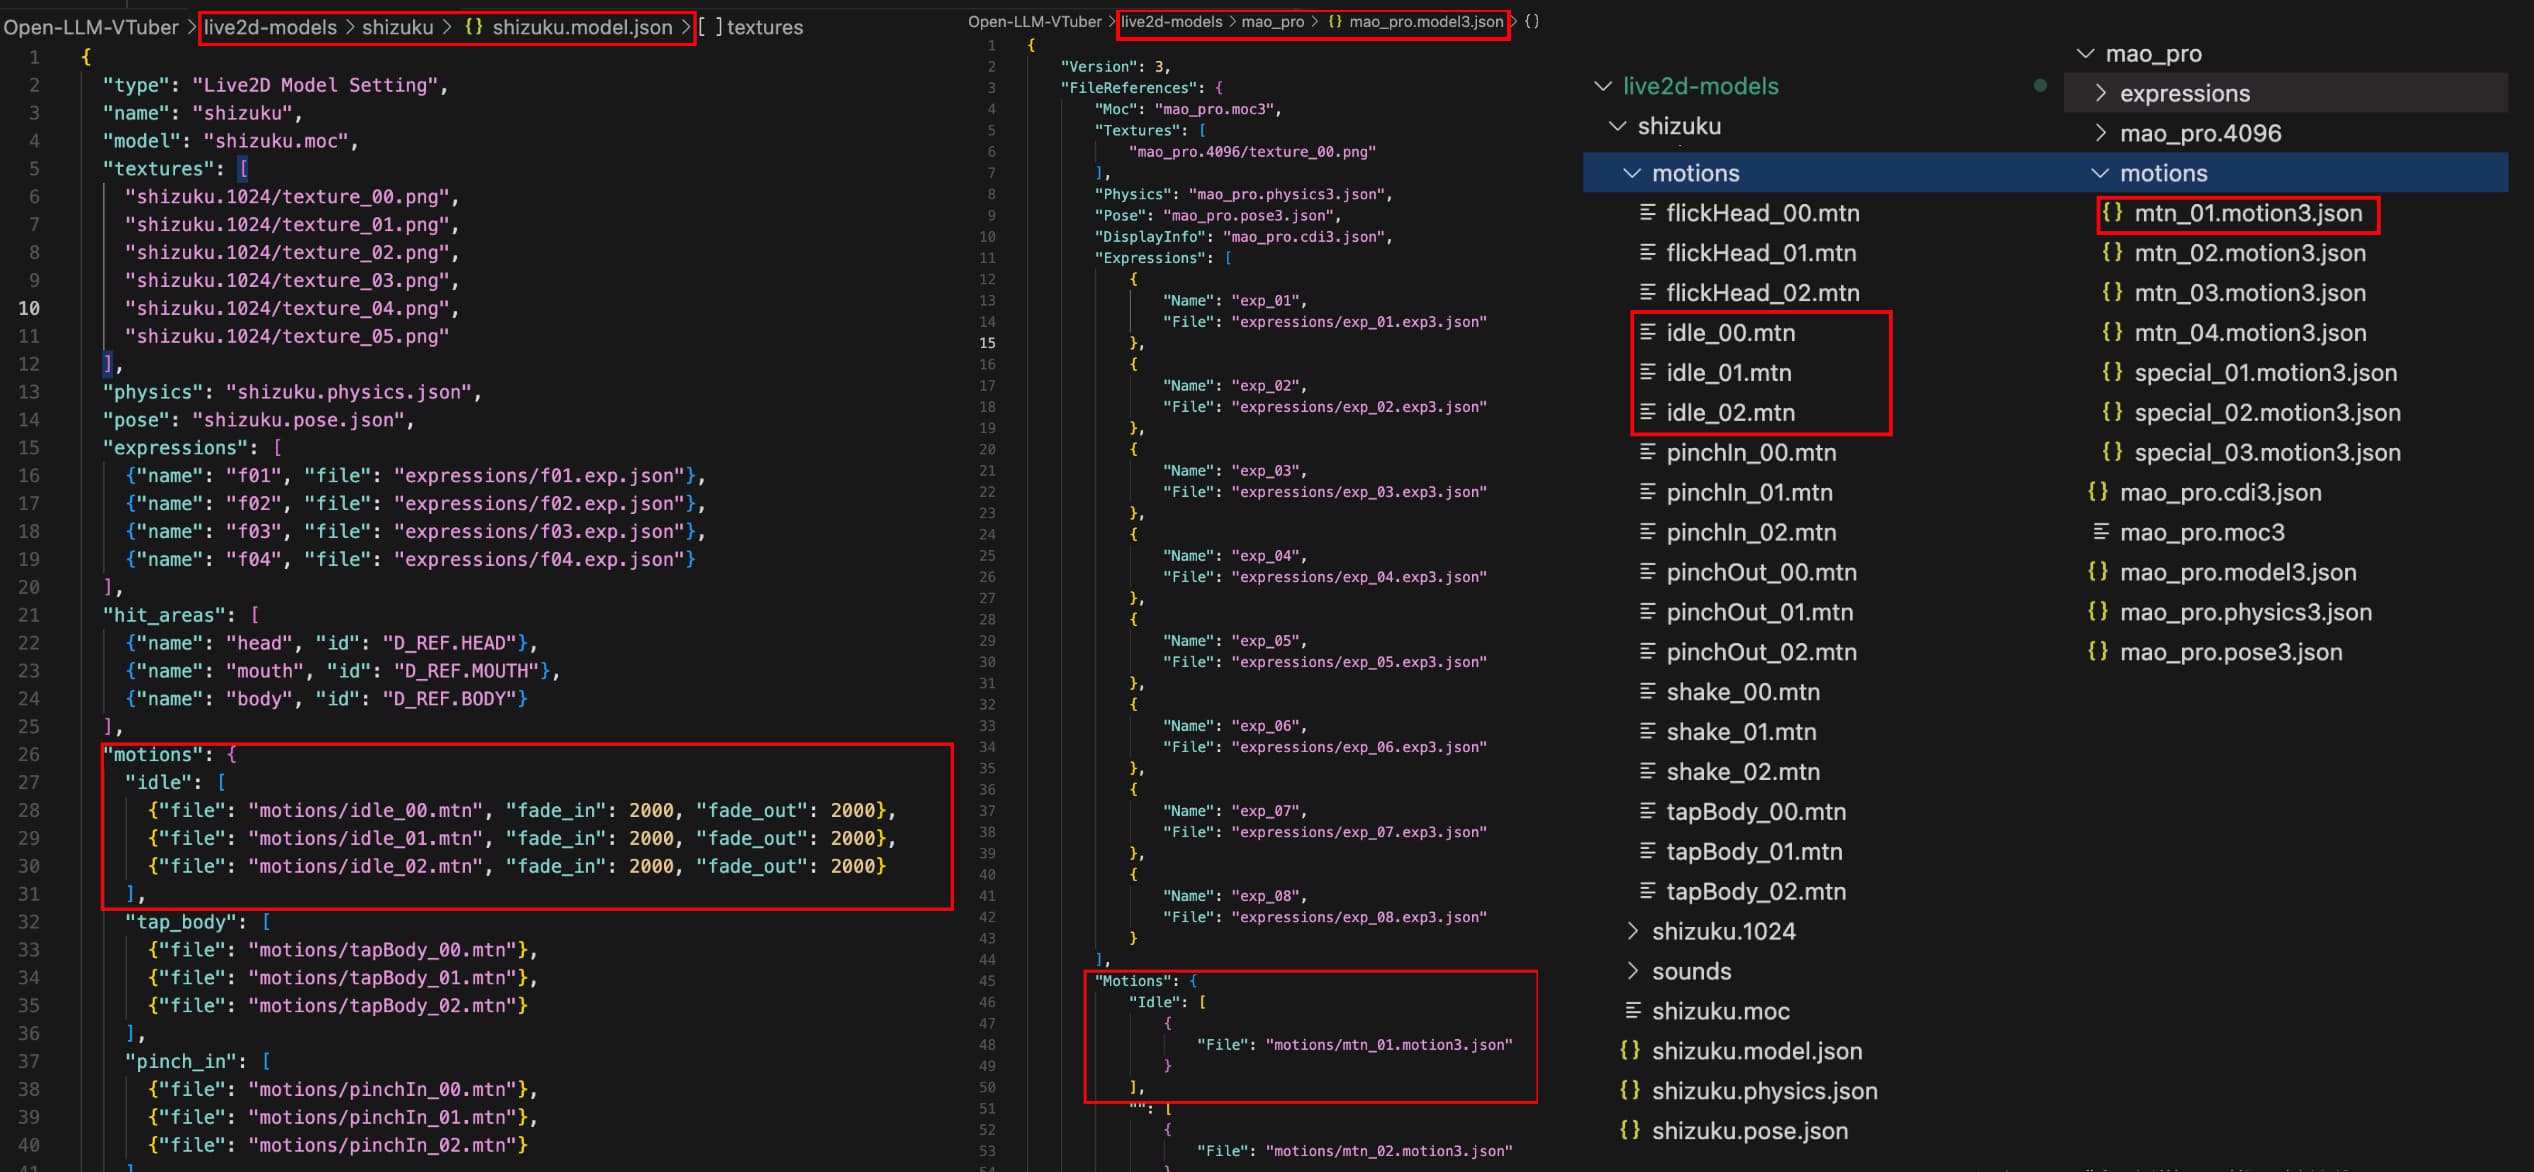
Task: Click braces icon next to special_02.motion3.json
Action: [x=2112, y=412]
